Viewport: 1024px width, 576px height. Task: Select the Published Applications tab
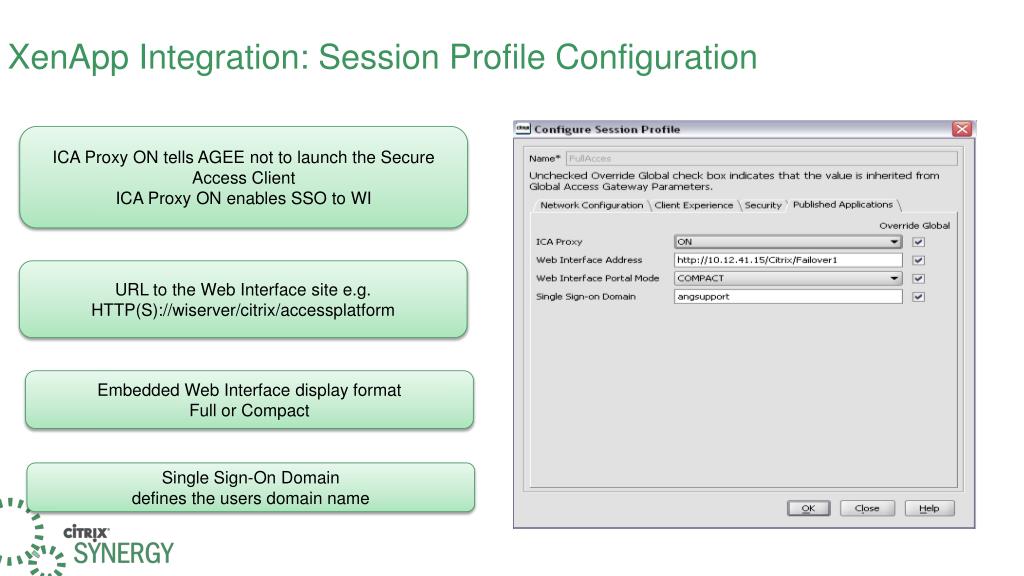point(842,204)
